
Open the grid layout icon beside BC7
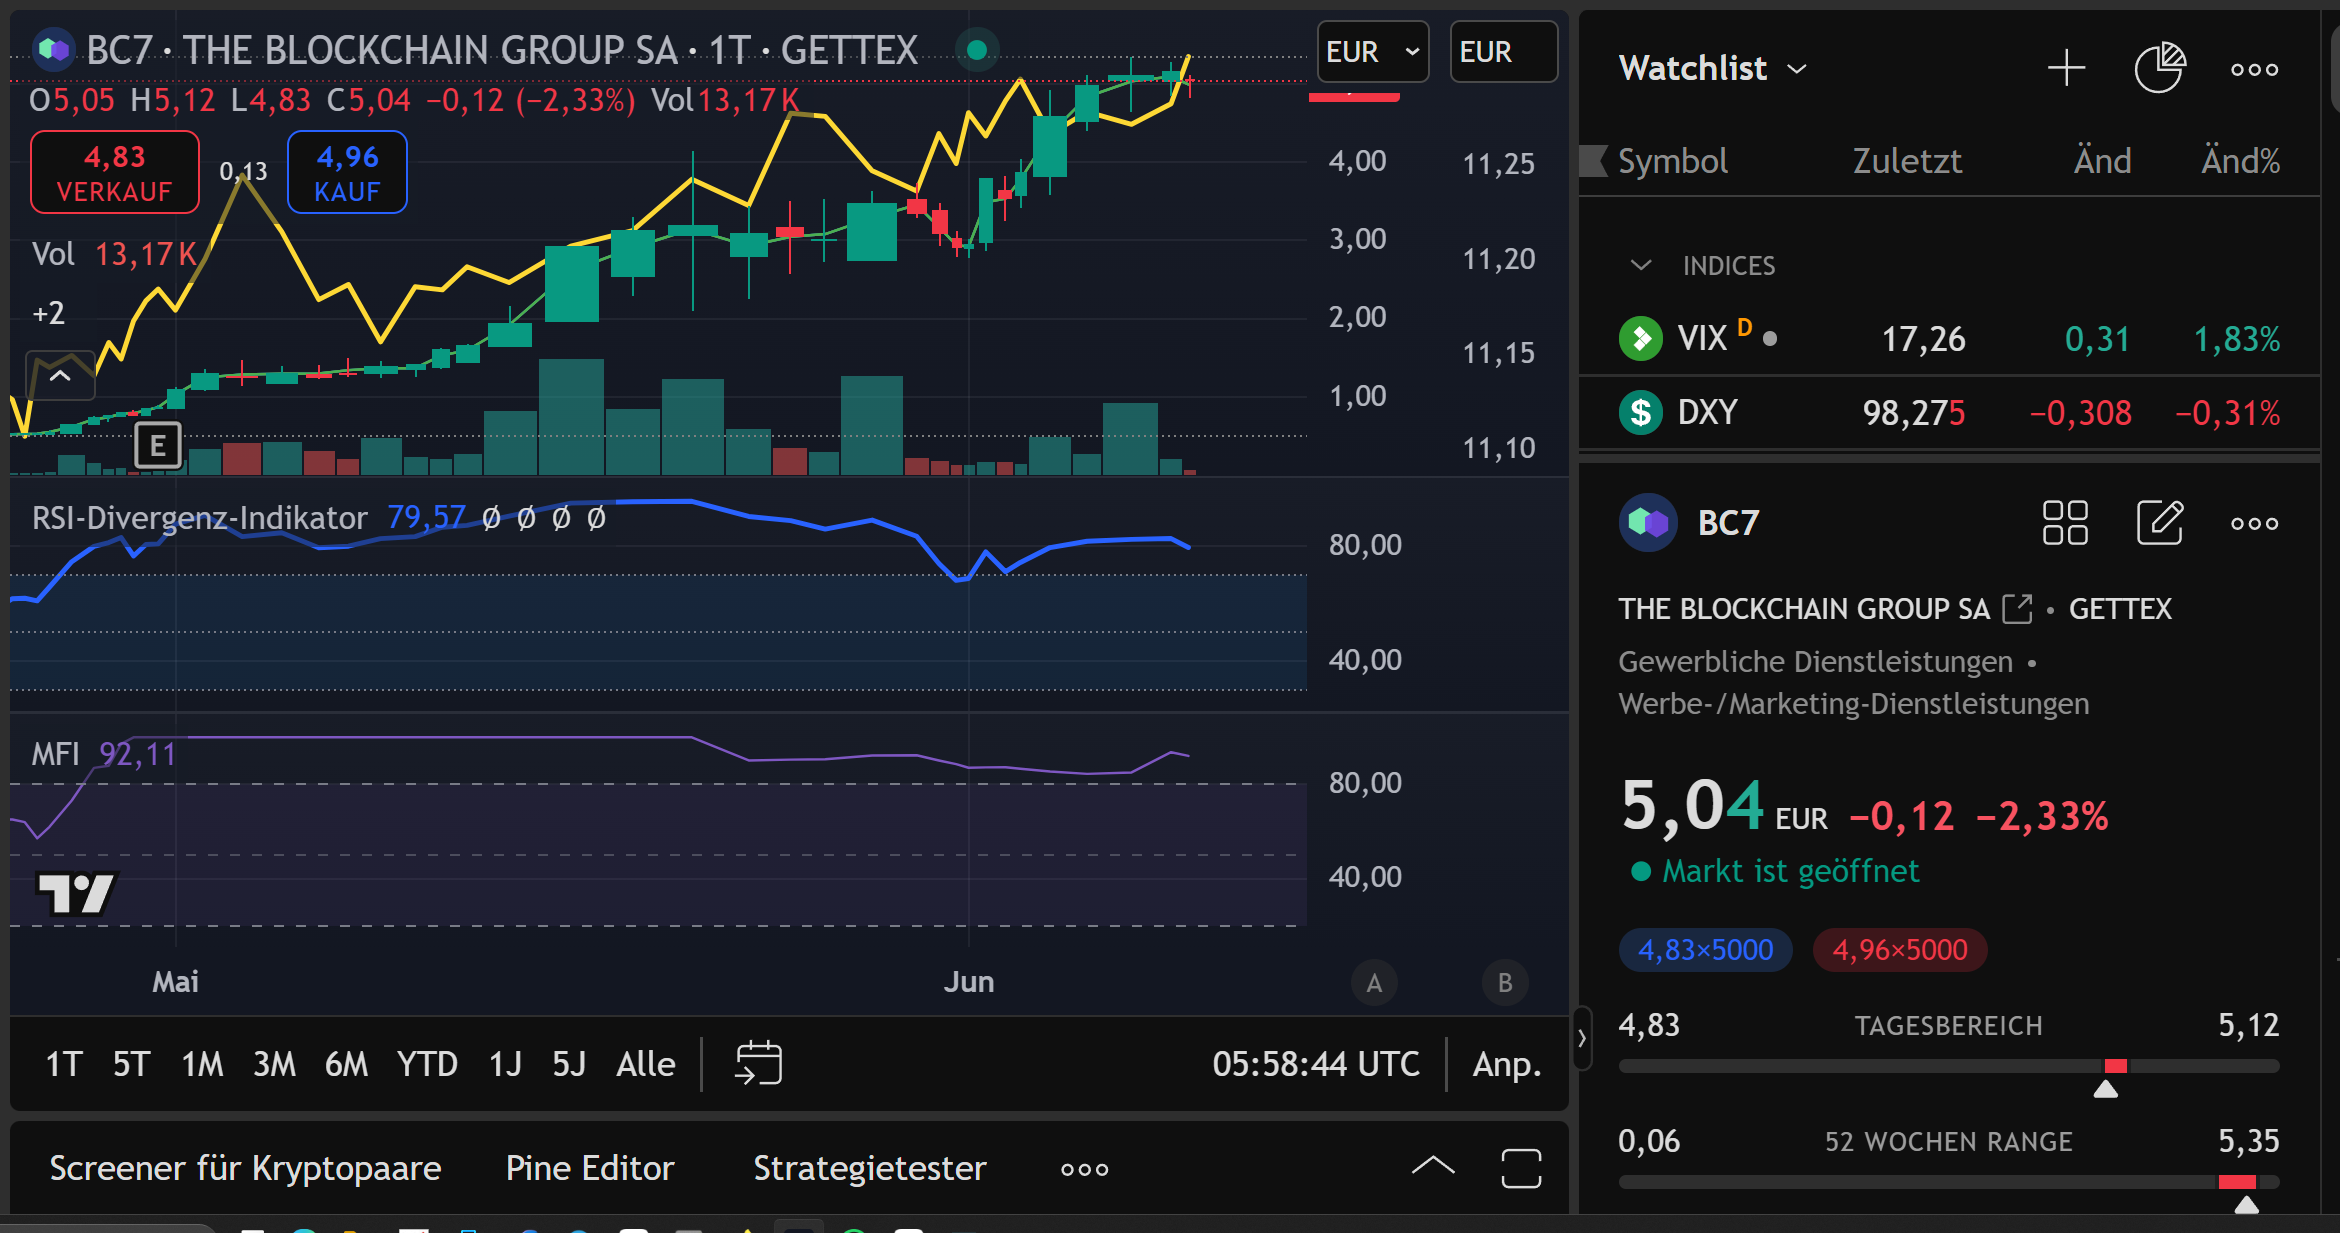(2065, 522)
